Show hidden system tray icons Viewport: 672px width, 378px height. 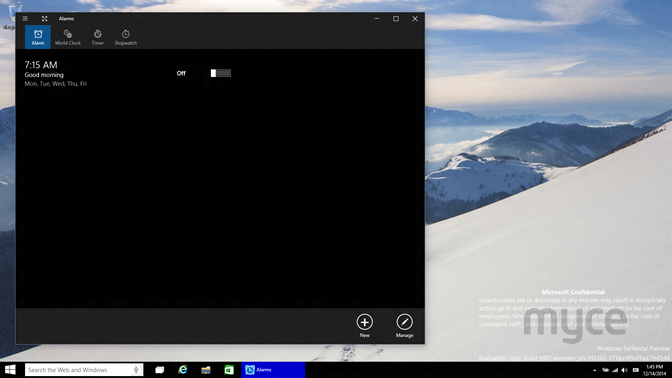point(594,370)
